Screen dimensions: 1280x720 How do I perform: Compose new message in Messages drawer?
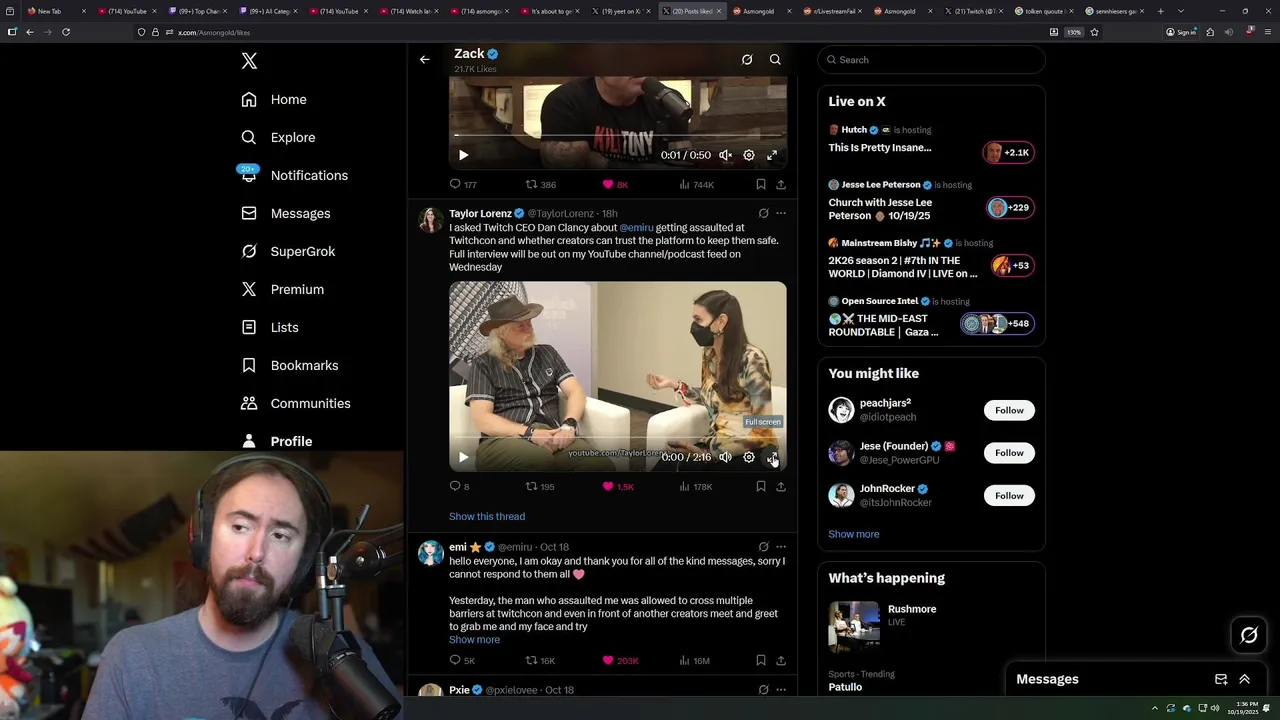[x=1221, y=679]
